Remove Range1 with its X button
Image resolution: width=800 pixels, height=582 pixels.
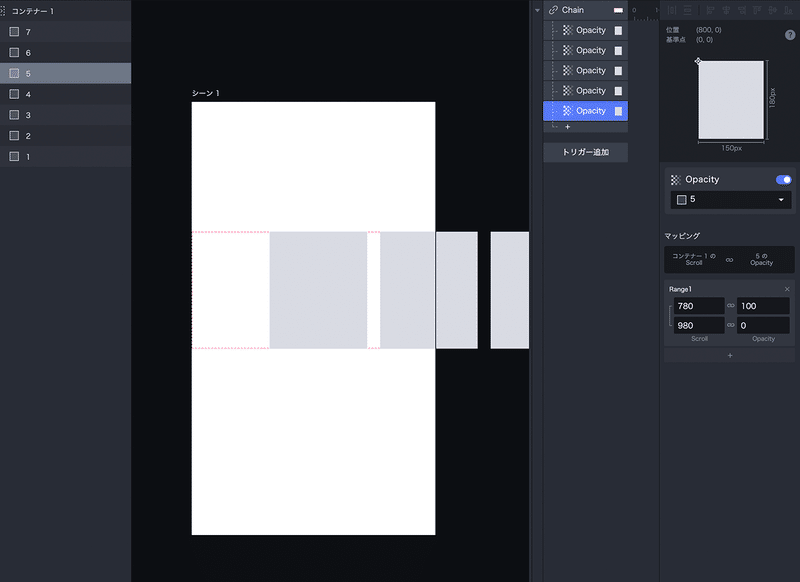[x=787, y=289]
